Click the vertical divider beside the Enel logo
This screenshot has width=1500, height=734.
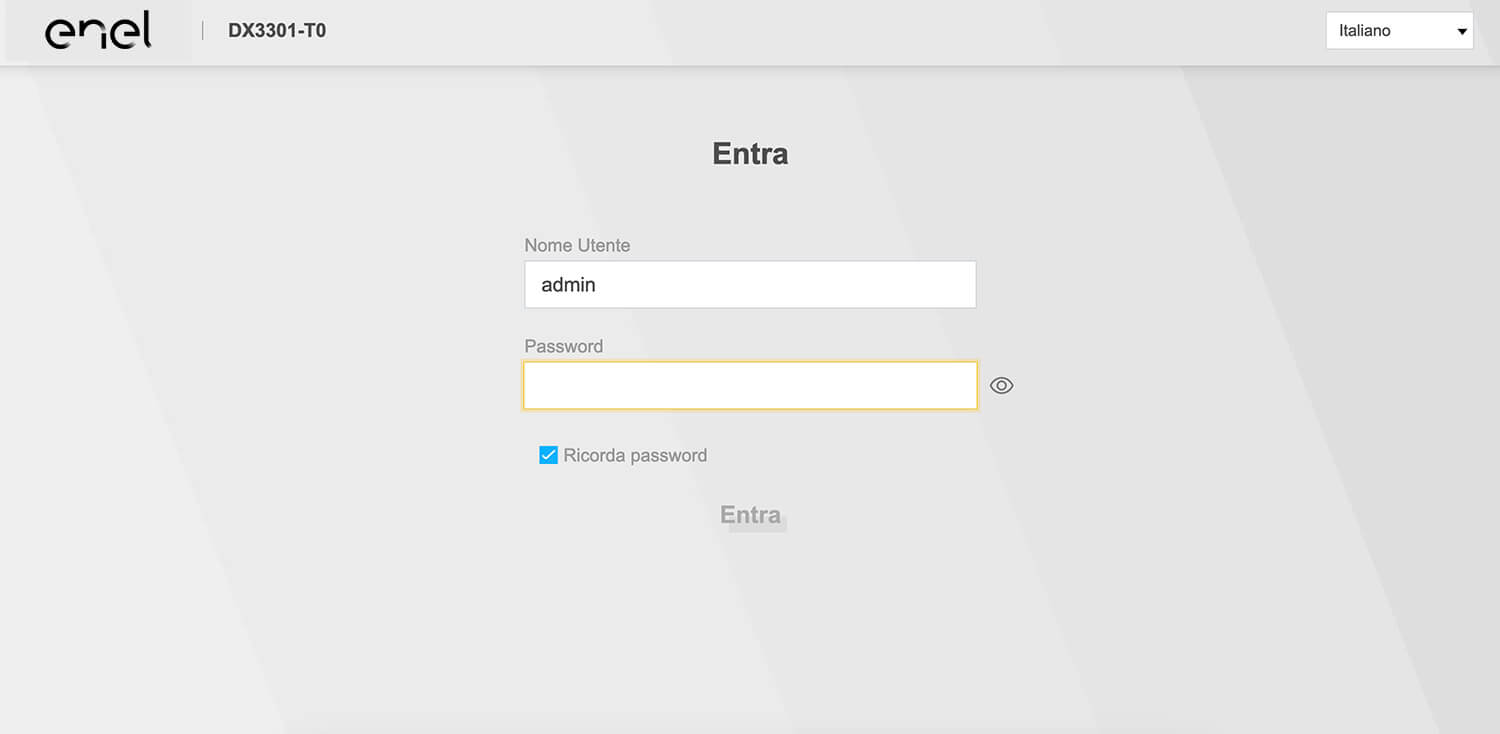coord(202,31)
